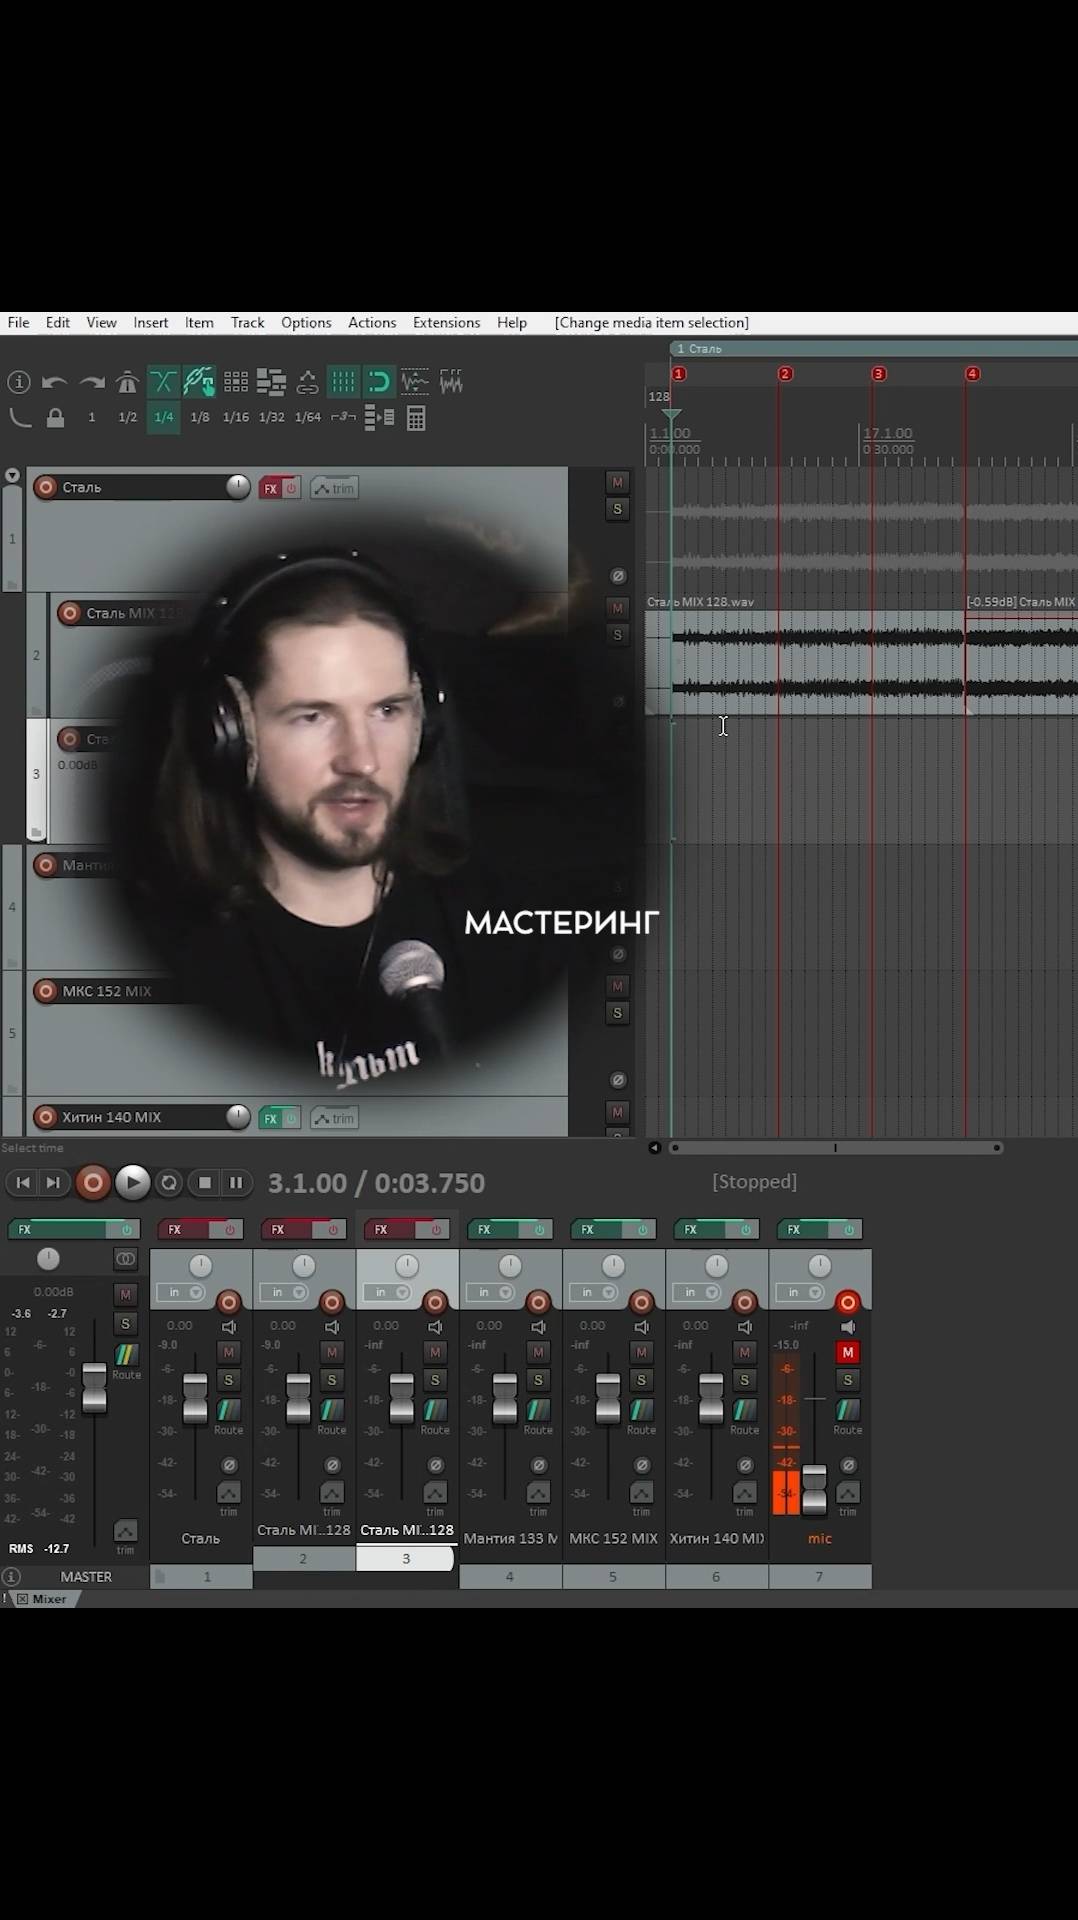The width and height of the screenshot is (1078, 1920).
Task: Open project info icon in toolbar
Action: (18, 382)
